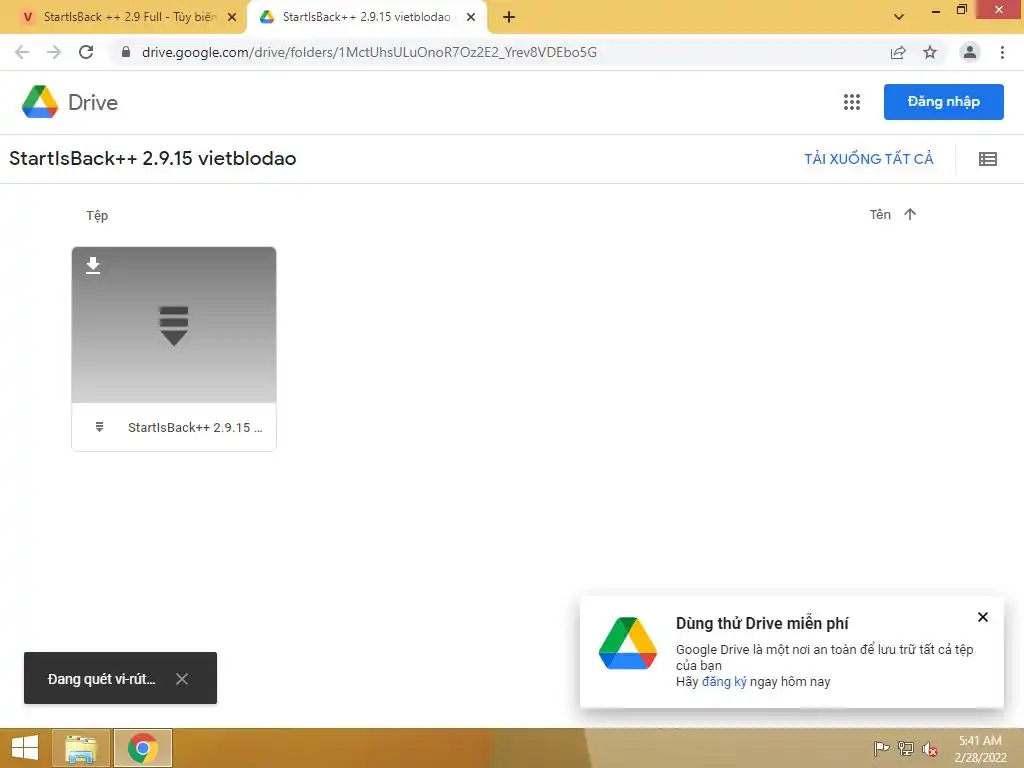Close the Try Drive free popup
Image resolution: width=1024 pixels, height=768 pixels.
pyautogui.click(x=983, y=617)
